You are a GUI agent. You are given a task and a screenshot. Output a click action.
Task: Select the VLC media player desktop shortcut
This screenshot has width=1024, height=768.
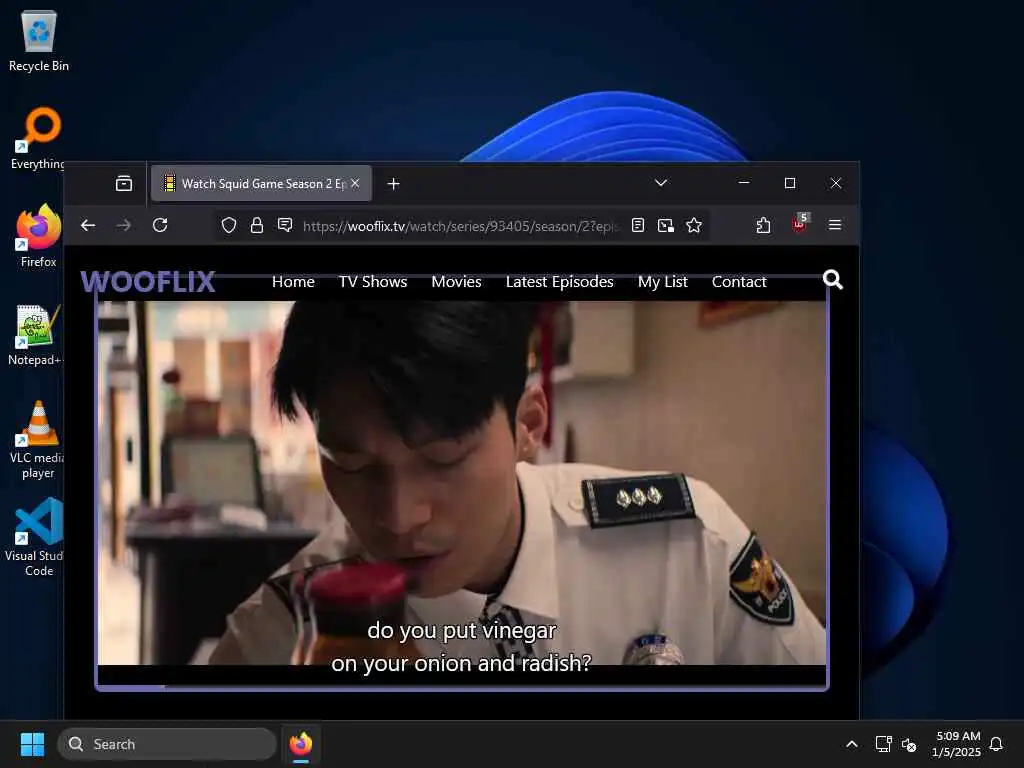[39, 440]
